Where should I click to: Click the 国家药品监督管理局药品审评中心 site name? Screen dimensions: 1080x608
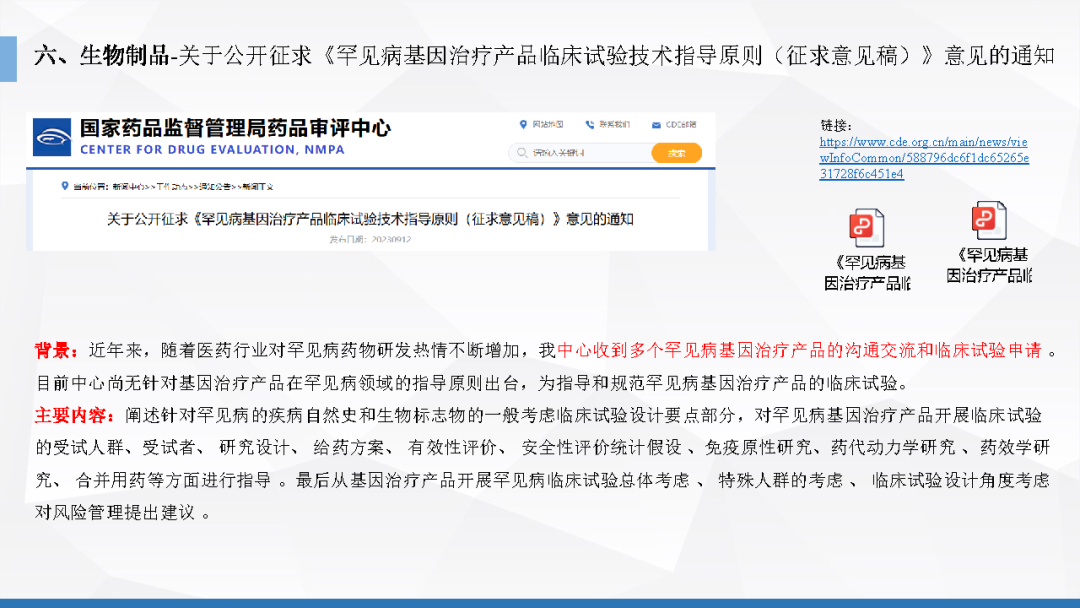coord(235,128)
